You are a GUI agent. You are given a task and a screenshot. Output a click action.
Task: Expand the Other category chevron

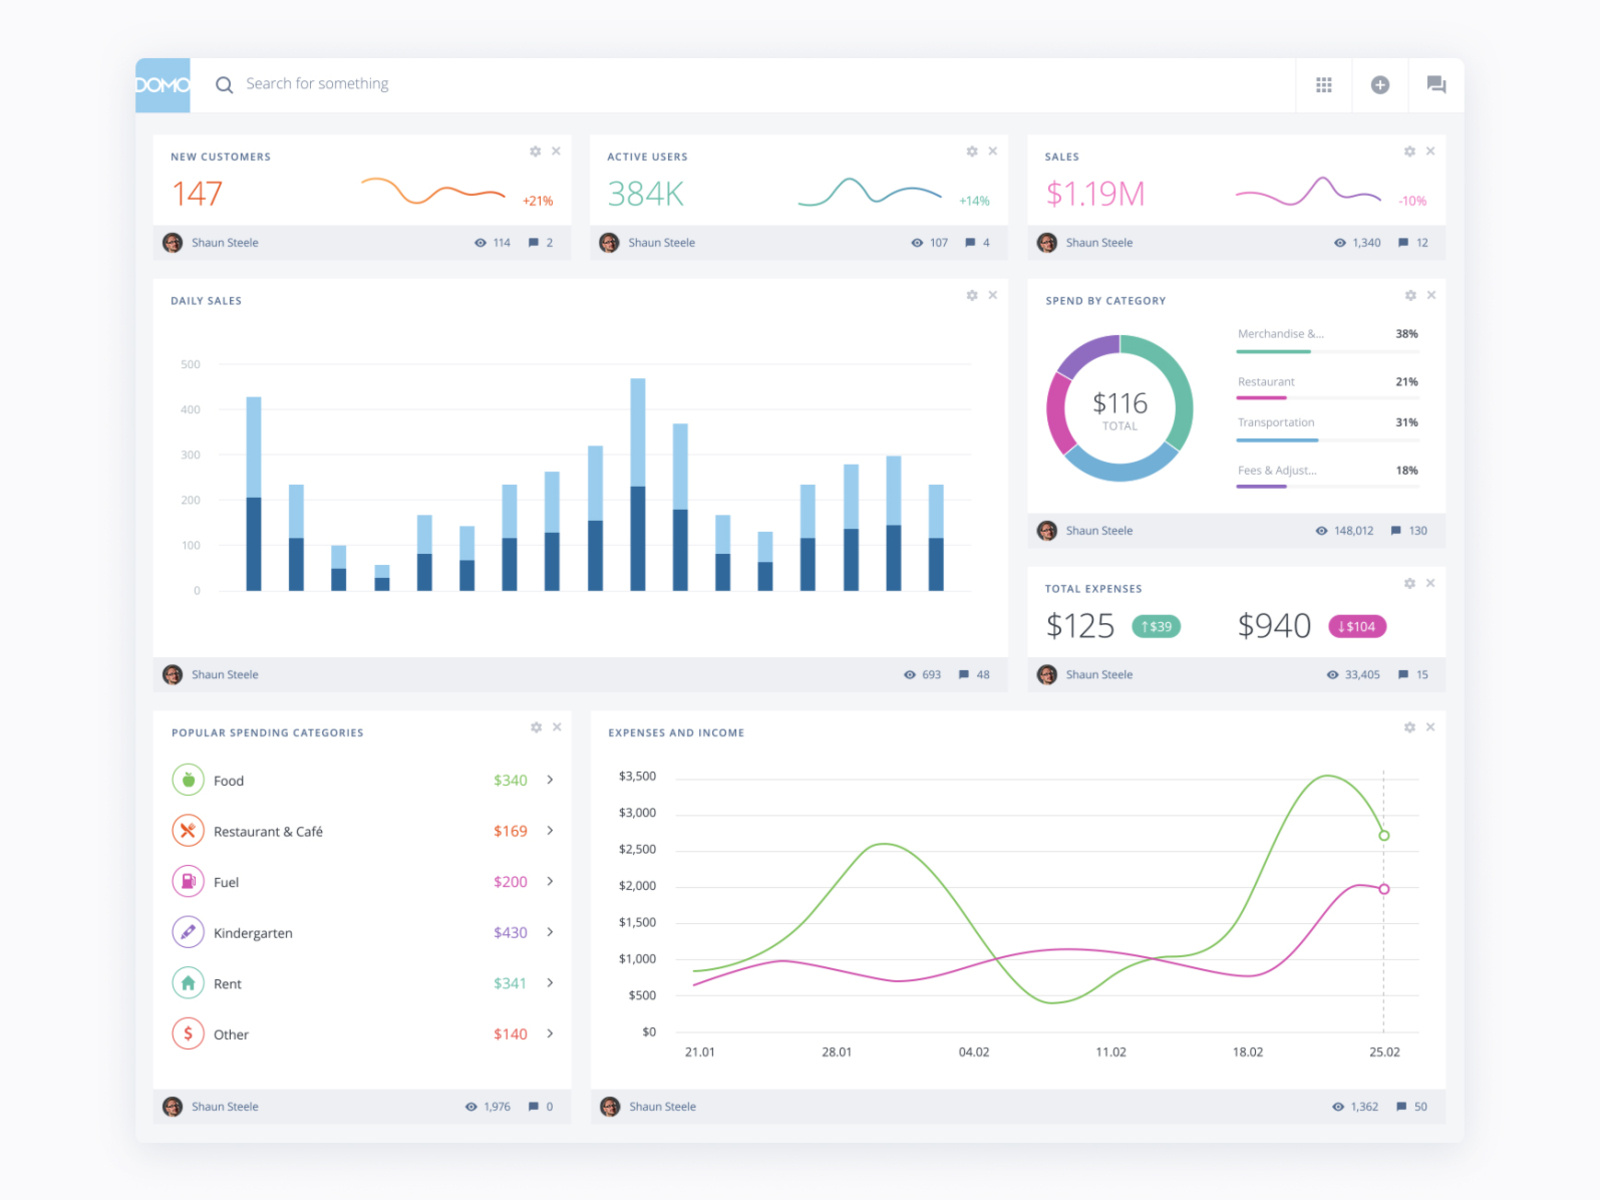(x=550, y=1034)
